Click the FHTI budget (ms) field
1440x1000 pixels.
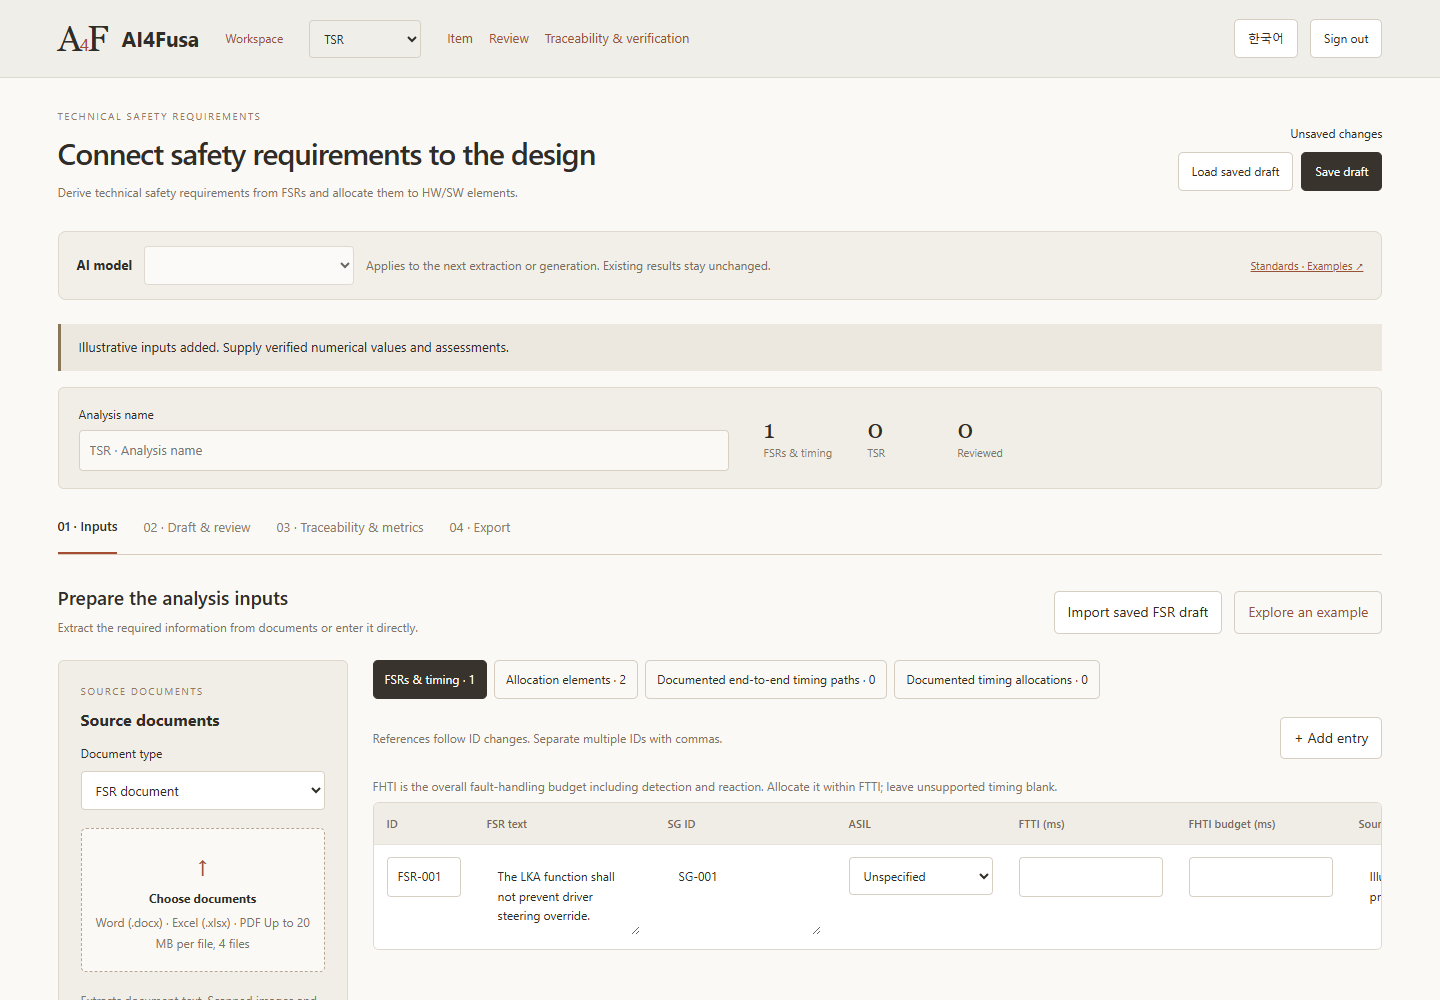(x=1261, y=877)
